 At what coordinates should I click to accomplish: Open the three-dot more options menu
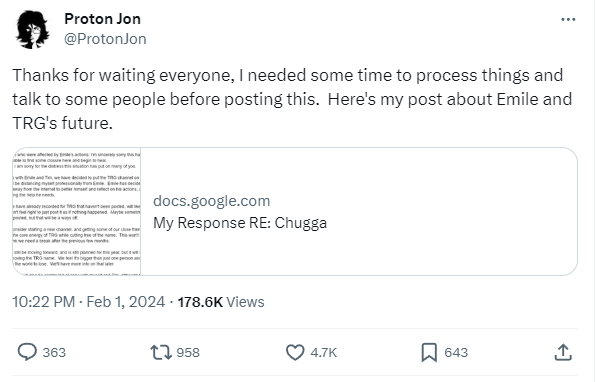click(568, 19)
